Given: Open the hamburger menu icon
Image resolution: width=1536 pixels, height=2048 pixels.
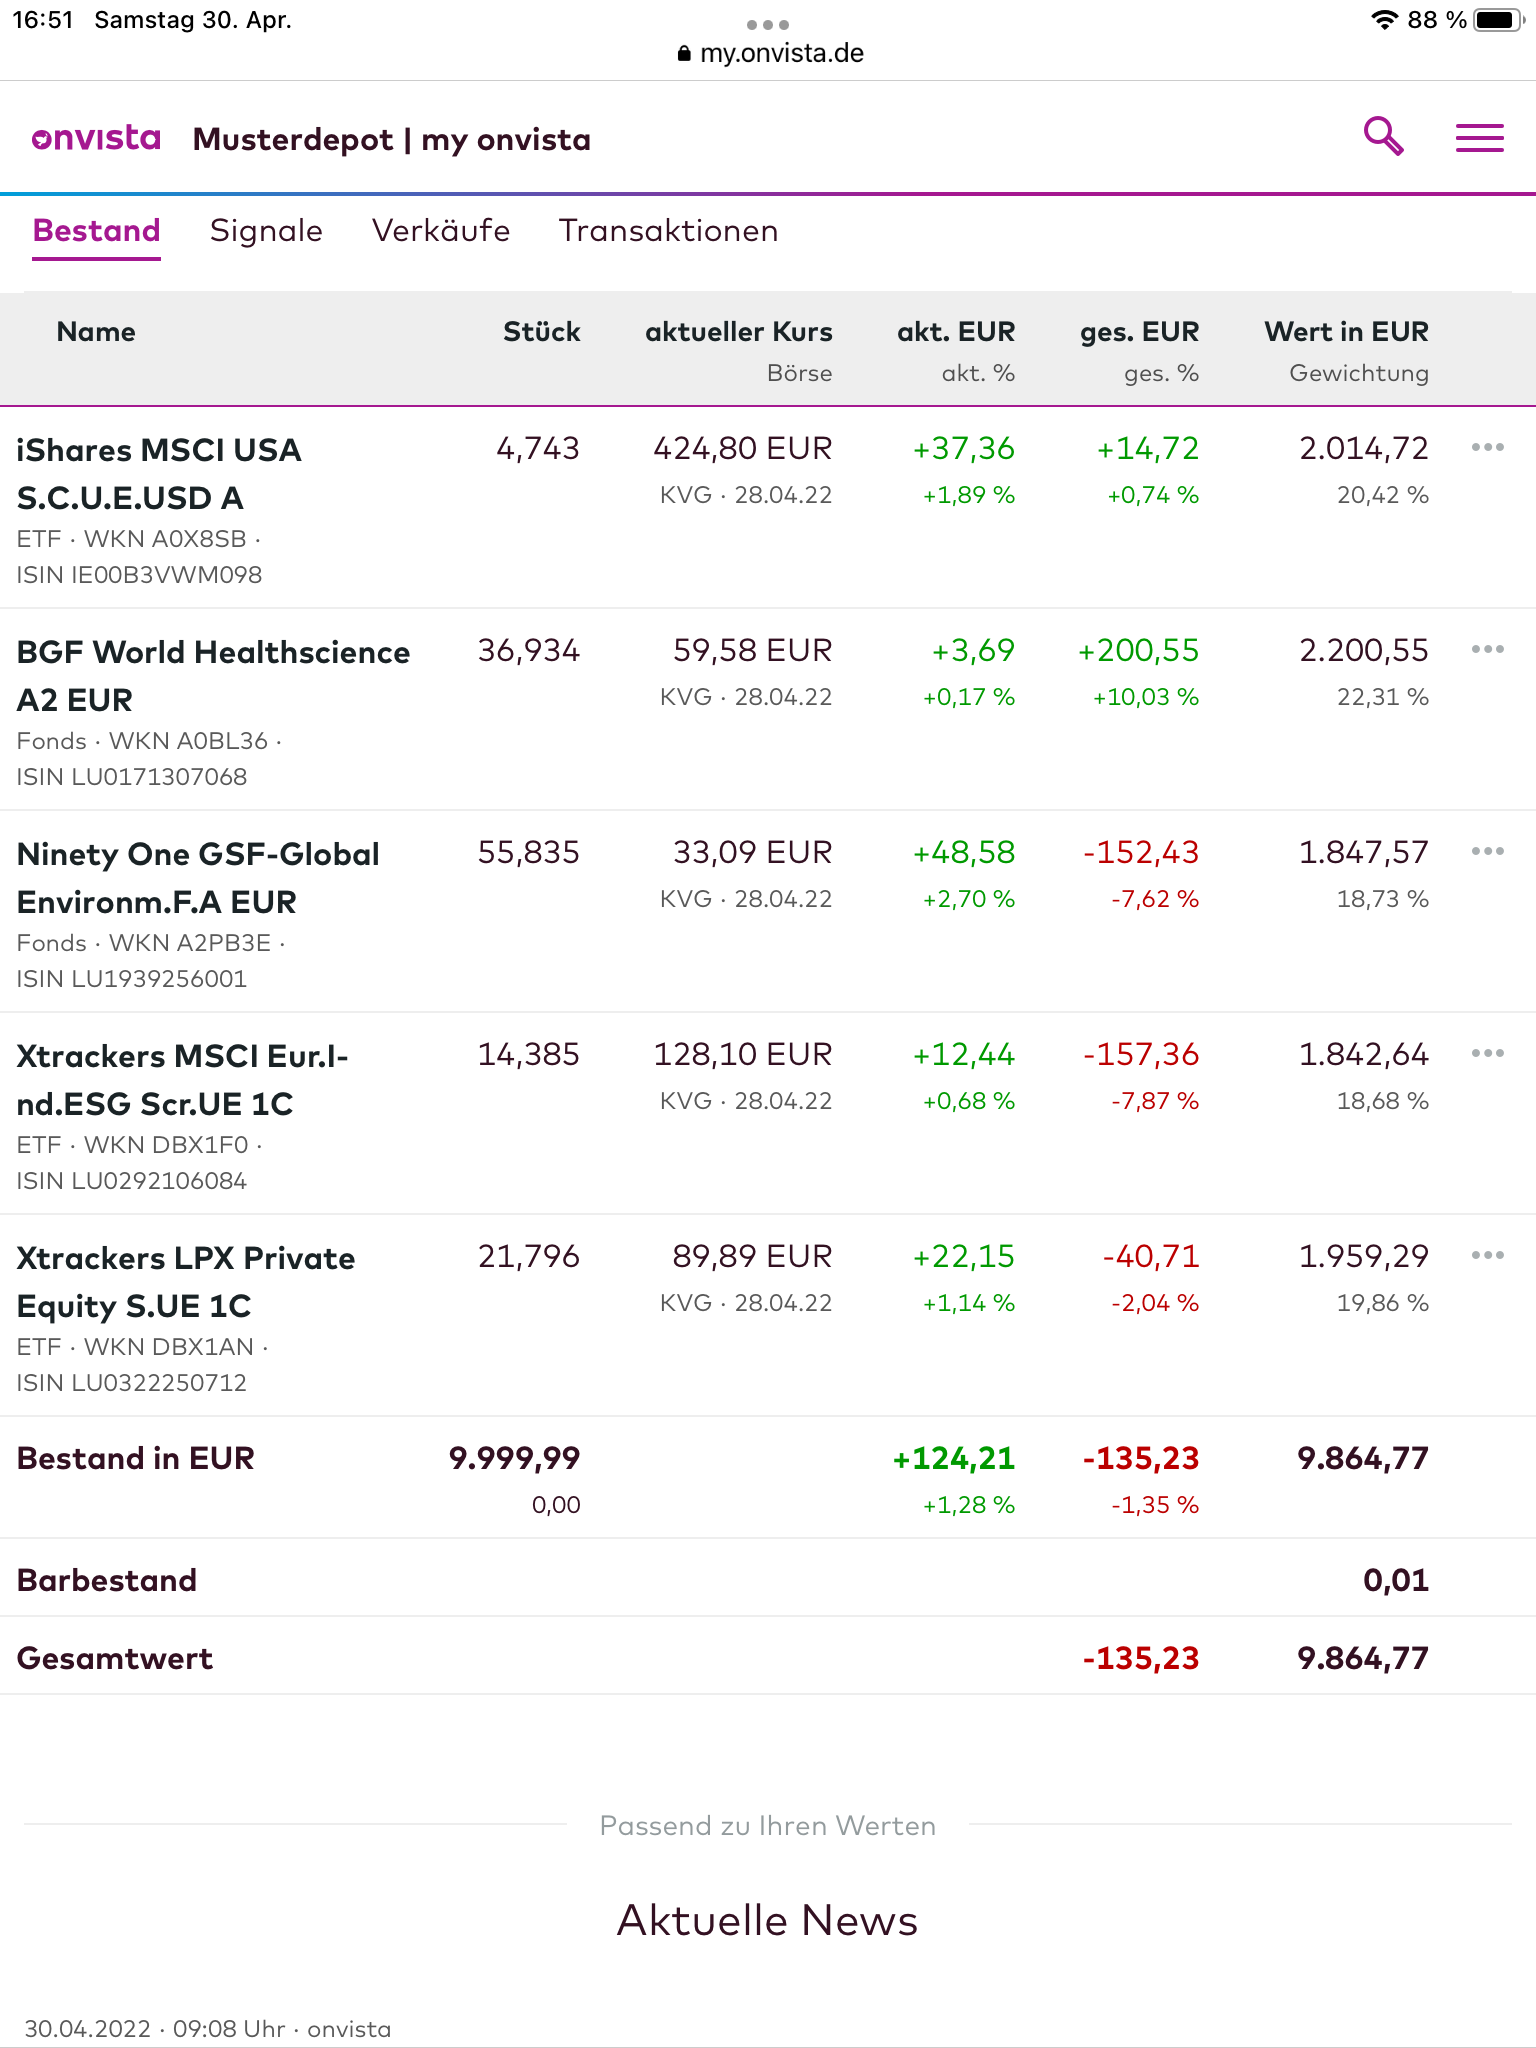Looking at the screenshot, I should [1479, 138].
